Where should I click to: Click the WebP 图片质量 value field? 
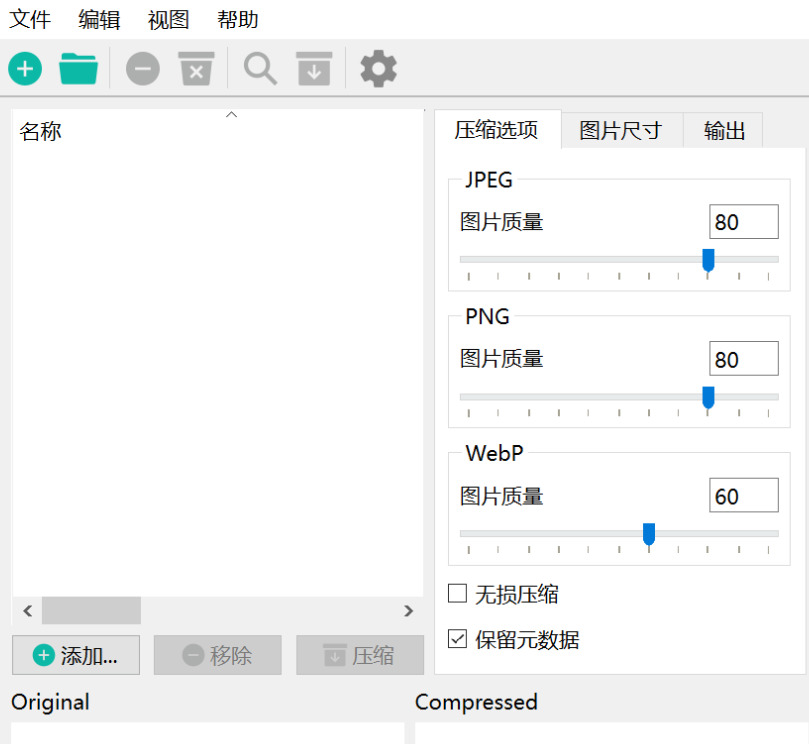(743, 495)
